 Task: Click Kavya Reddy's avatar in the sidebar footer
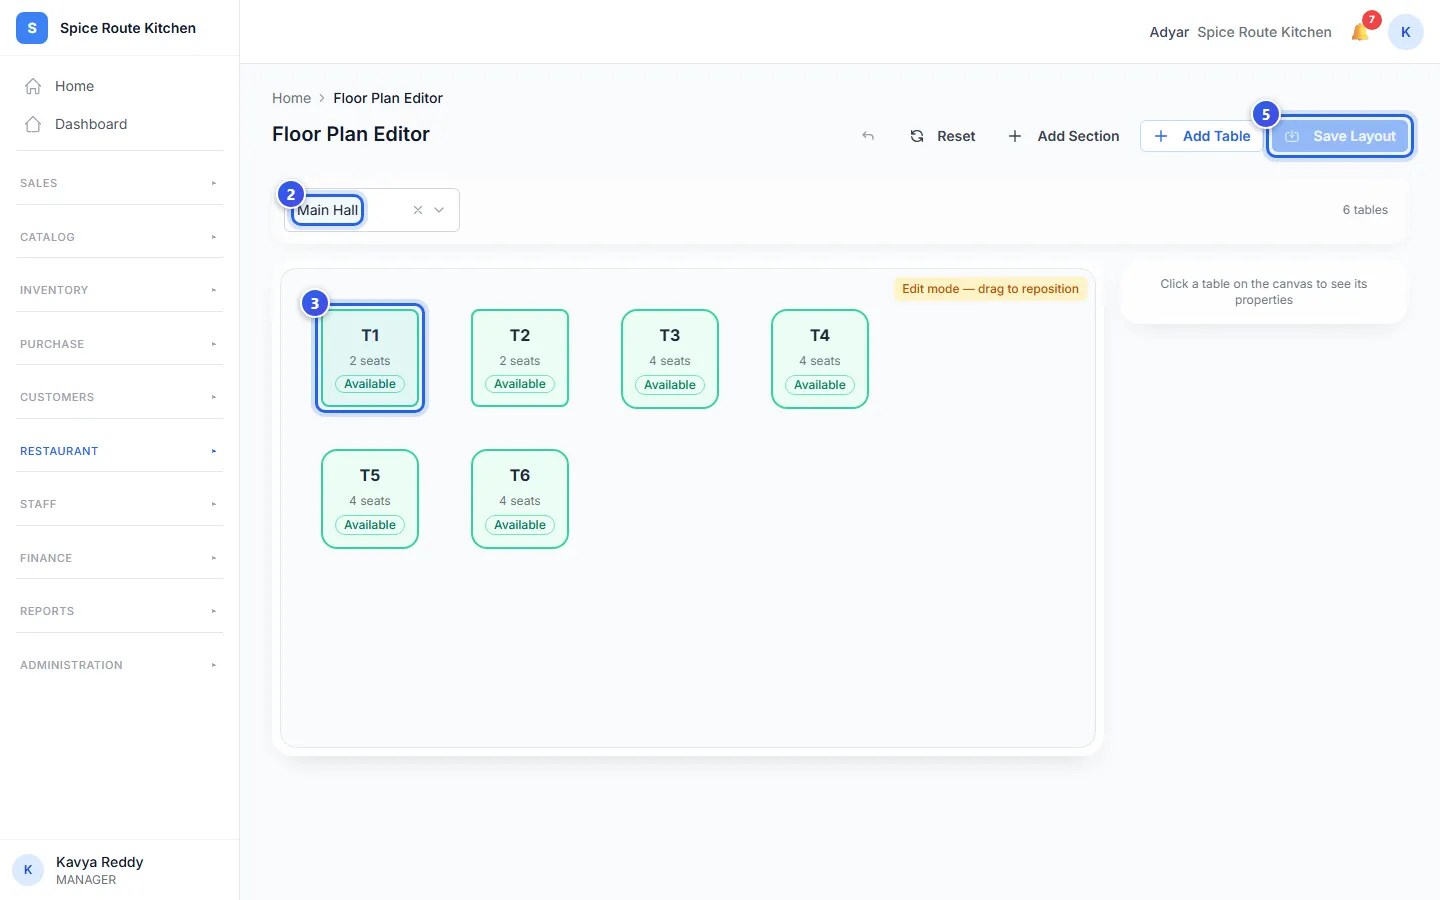(x=28, y=870)
